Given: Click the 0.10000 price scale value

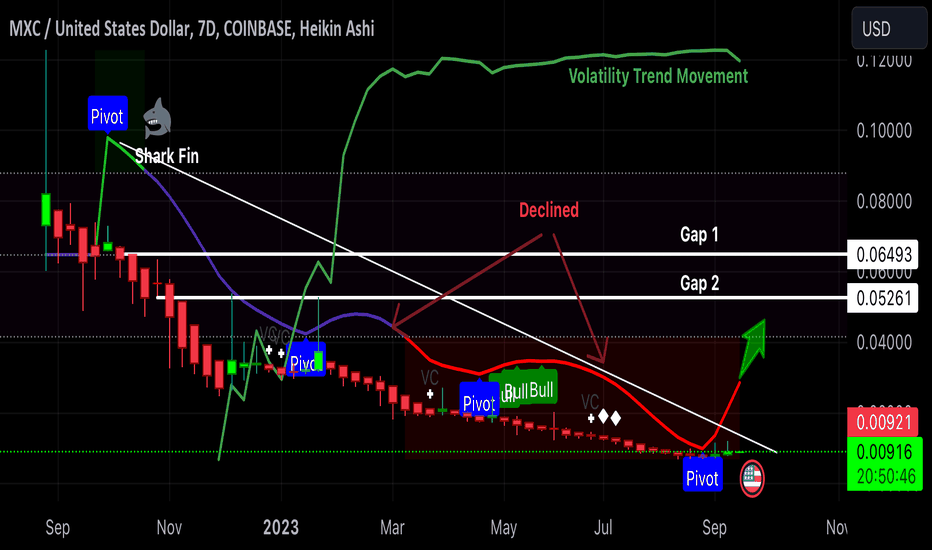Looking at the screenshot, I should [884, 131].
